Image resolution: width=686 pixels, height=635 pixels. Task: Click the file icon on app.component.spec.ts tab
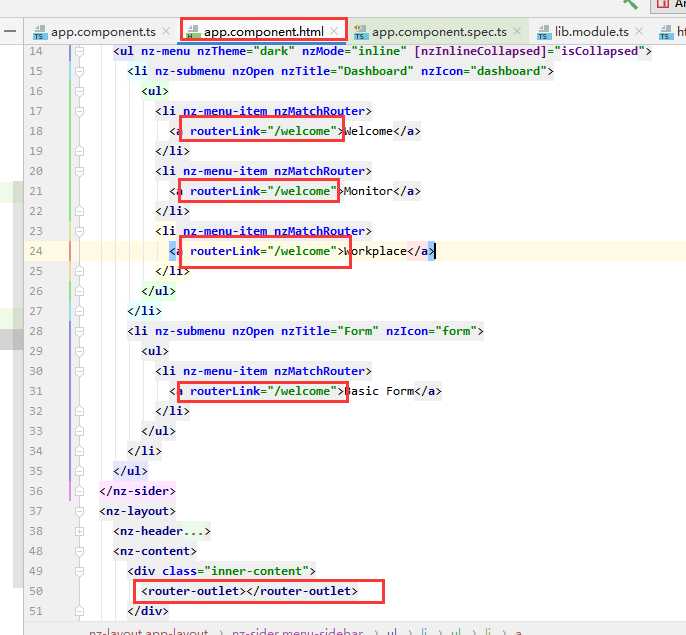click(361, 32)
